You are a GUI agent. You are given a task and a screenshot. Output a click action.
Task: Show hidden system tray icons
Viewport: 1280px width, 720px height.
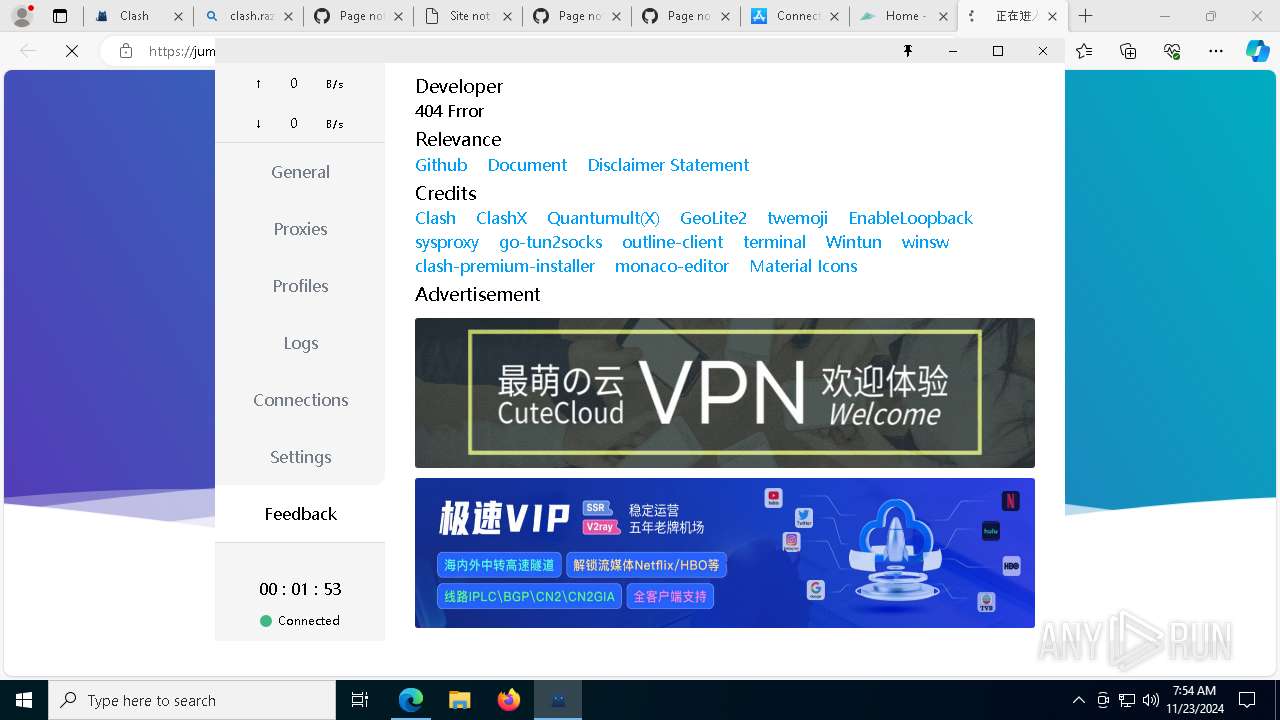click(x=1078, y=700)
